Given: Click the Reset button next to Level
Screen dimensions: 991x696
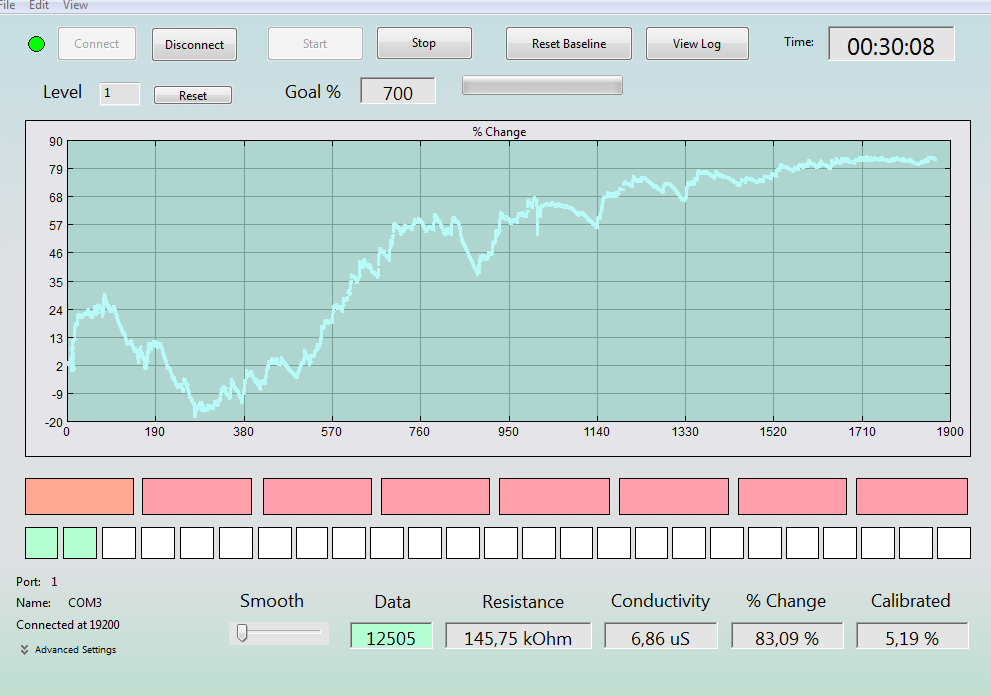Looking at the screenshot, I should (x=193, y=95).
